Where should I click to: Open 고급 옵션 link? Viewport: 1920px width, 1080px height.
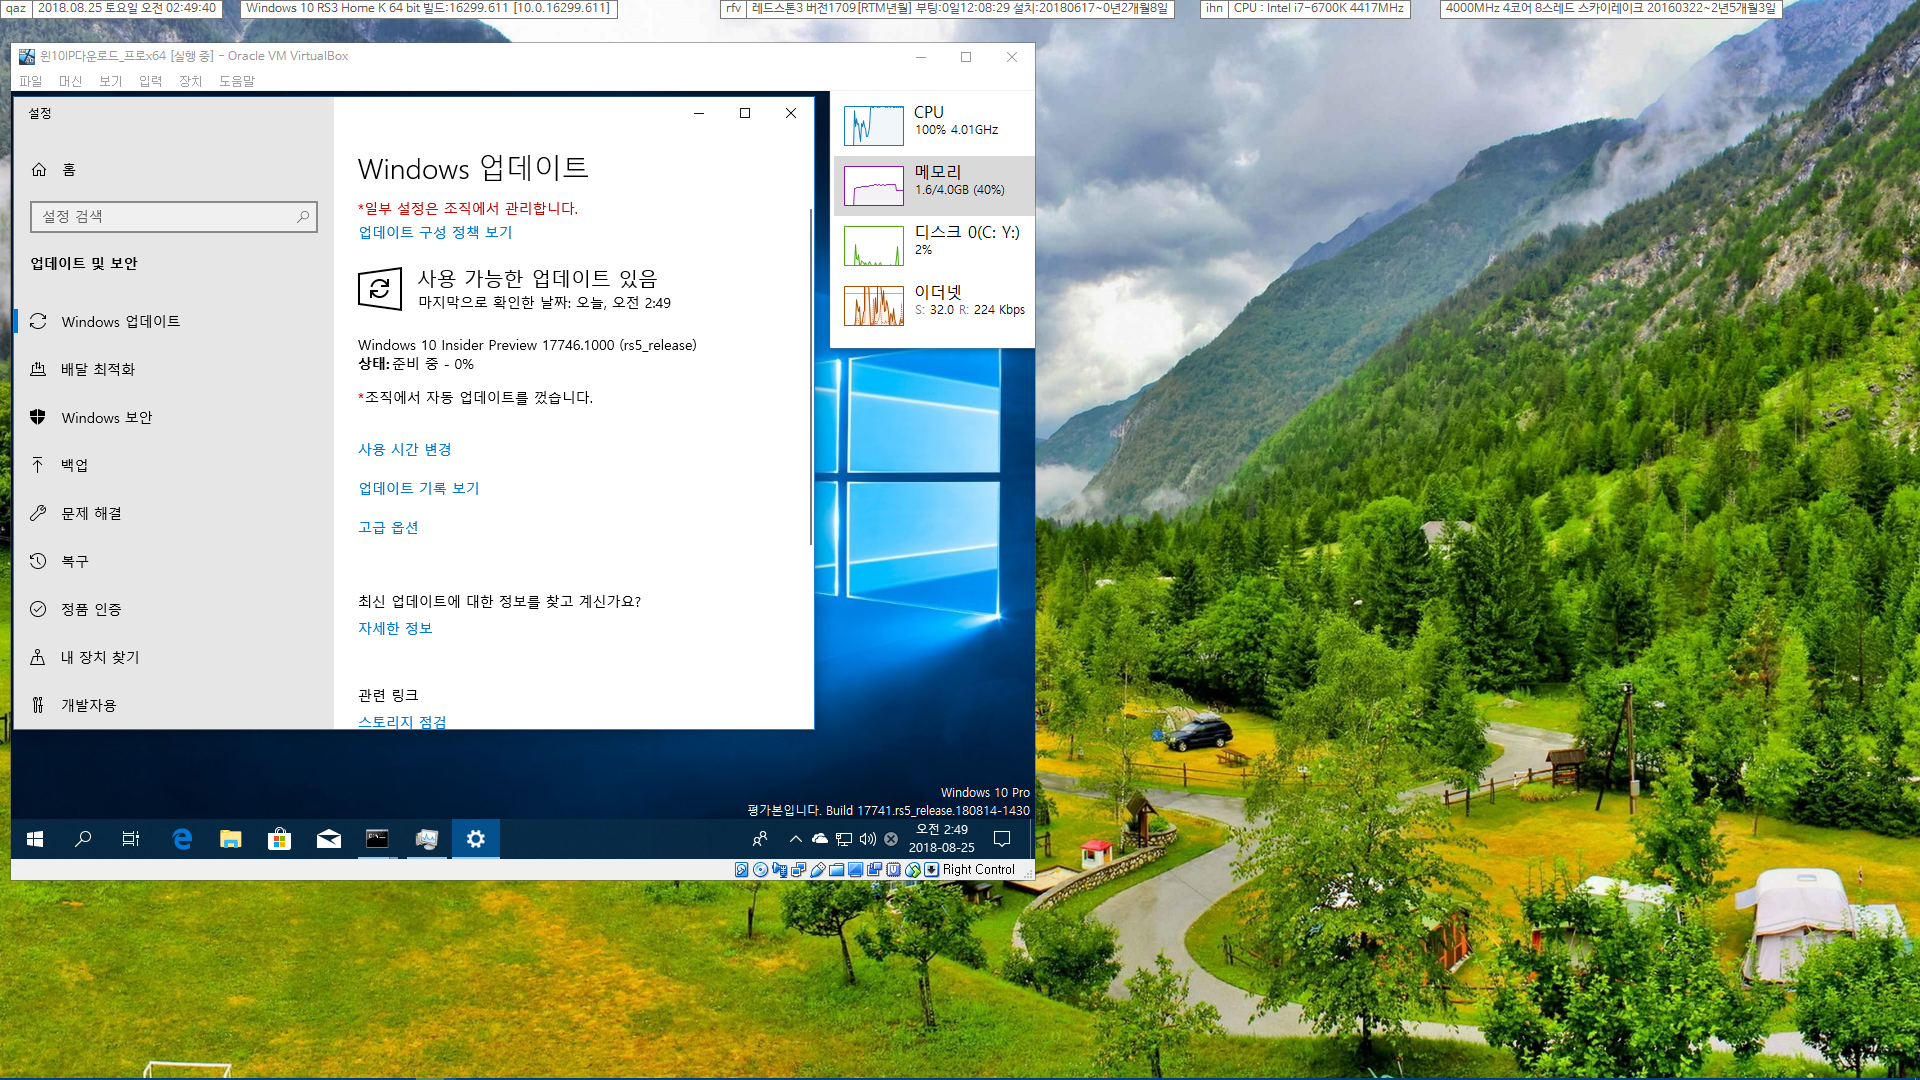click(388, 527)
